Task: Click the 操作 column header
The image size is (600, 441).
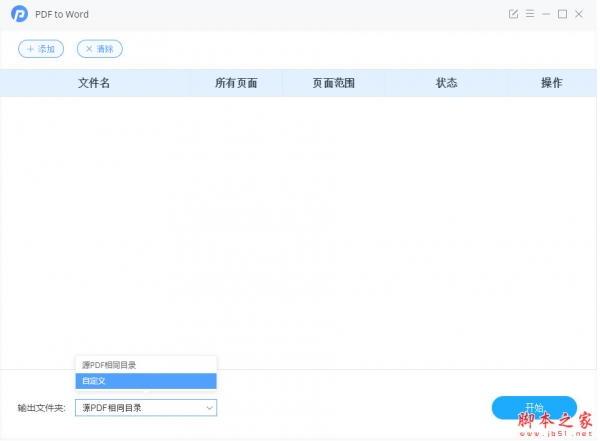Action: click(552, 83)
